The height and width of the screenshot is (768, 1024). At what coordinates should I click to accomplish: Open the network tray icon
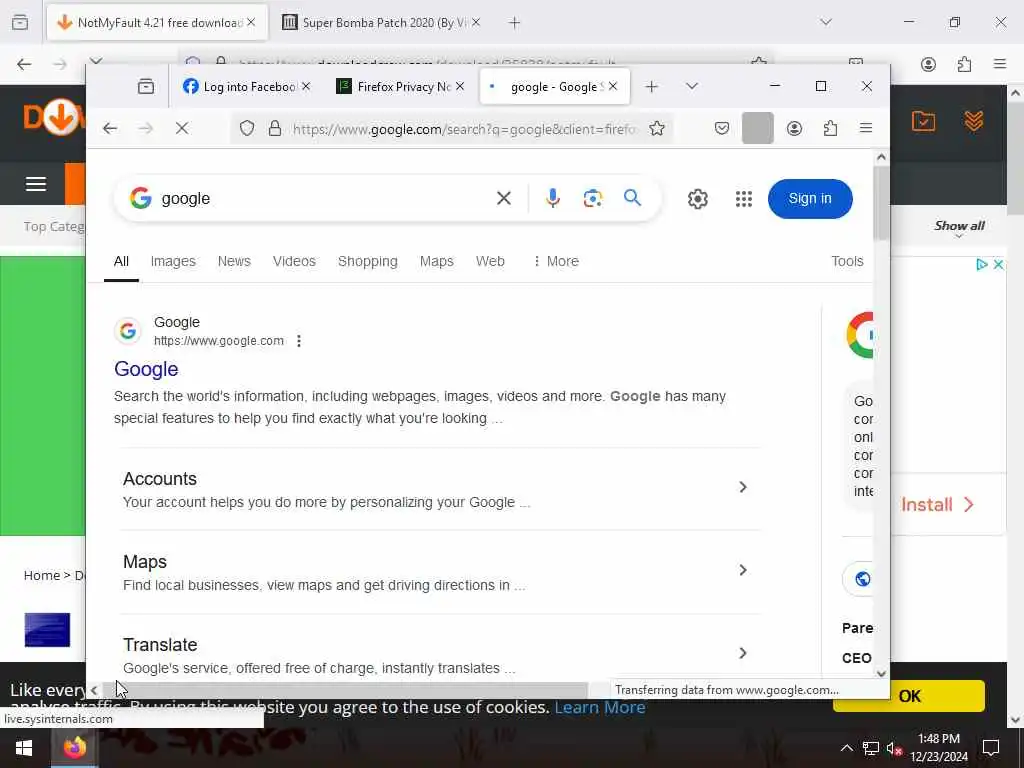pyautogui.click(x=871, y=748)
